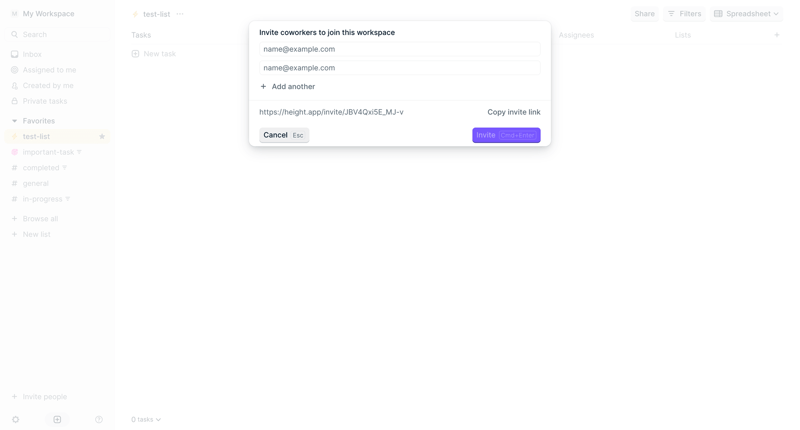
Task: Click the quick-add task icon in bottom bar
Action: [57, 420]
